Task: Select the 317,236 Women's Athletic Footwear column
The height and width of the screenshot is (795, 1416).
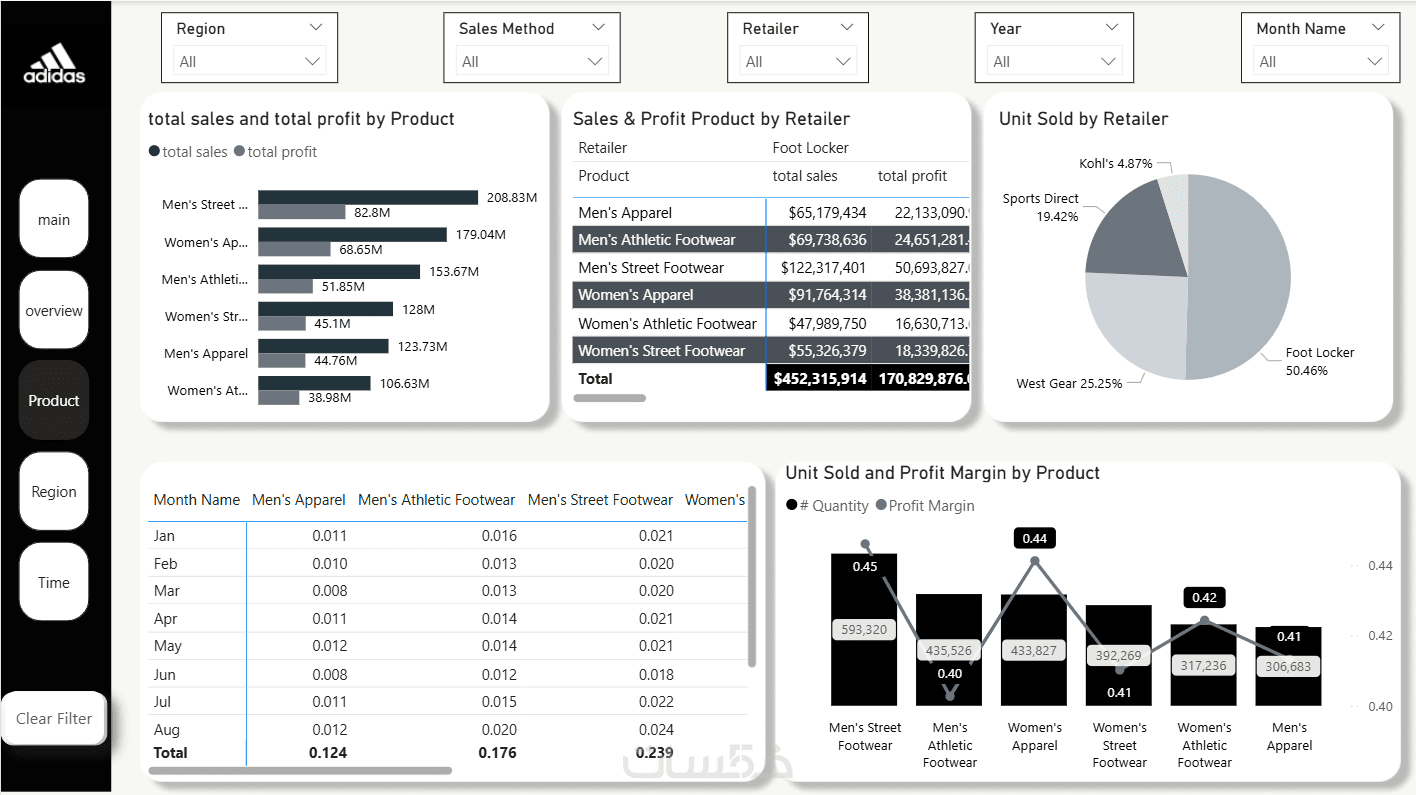Action: click(x=1204, y=665)
